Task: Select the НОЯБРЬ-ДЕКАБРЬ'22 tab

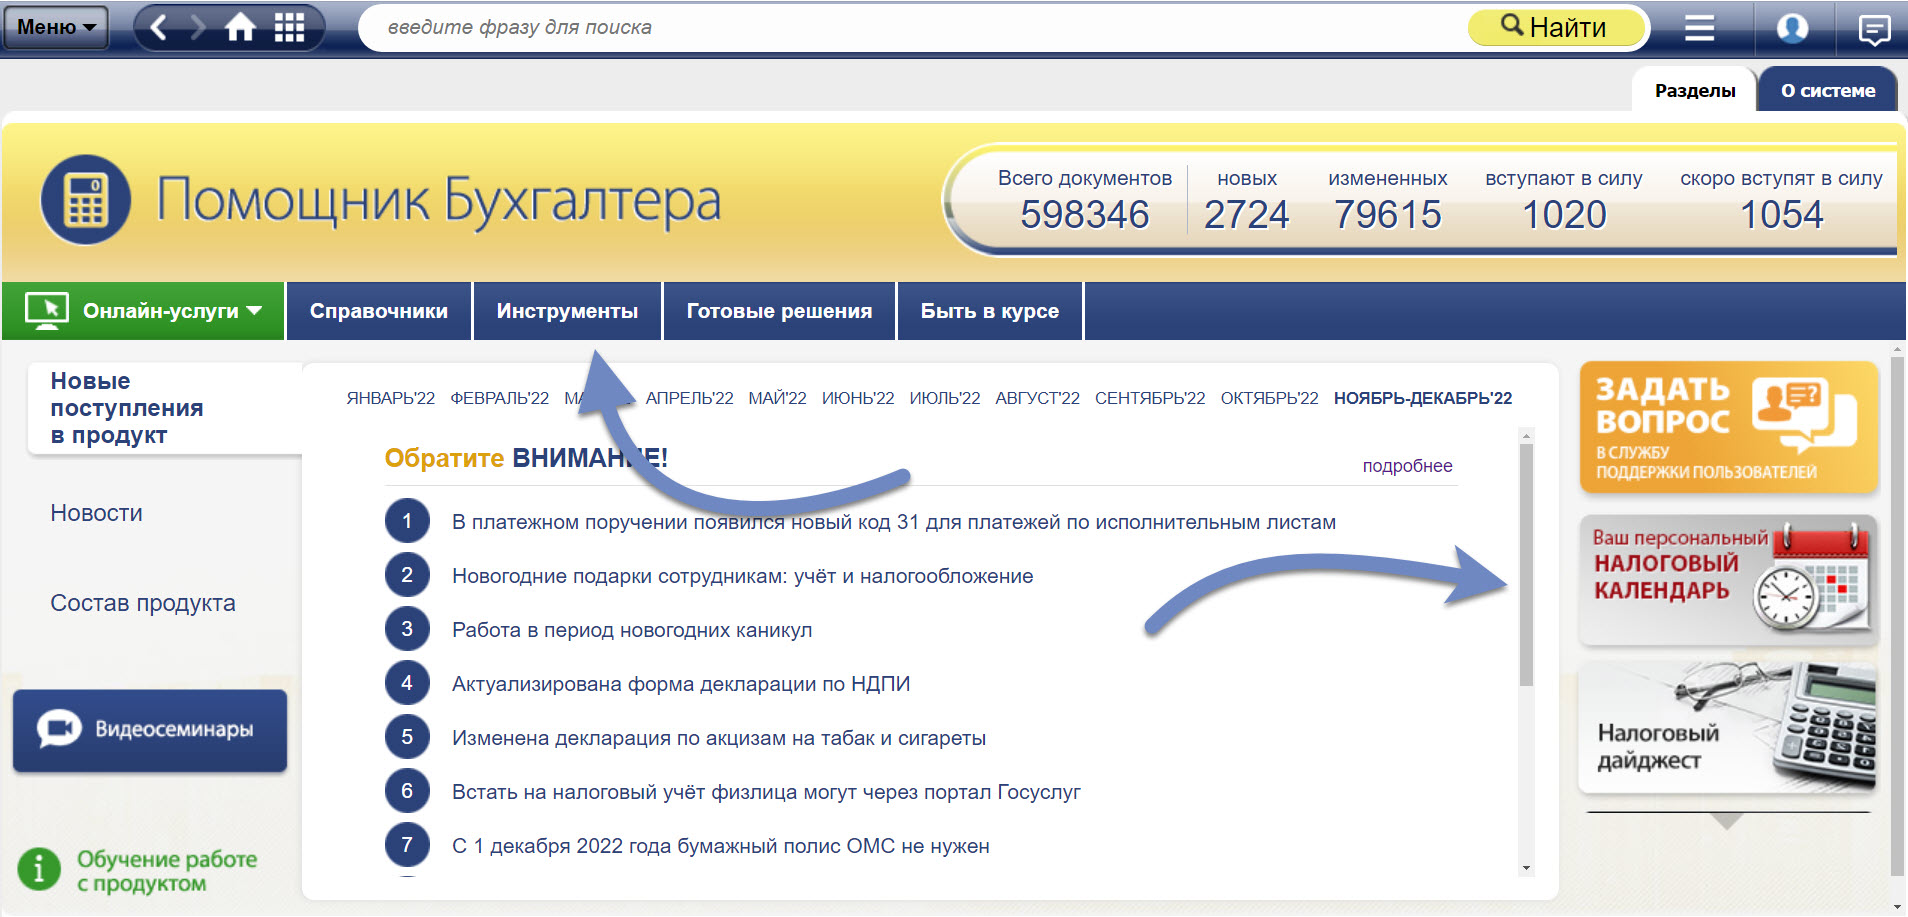Action: pos(1423,398)
